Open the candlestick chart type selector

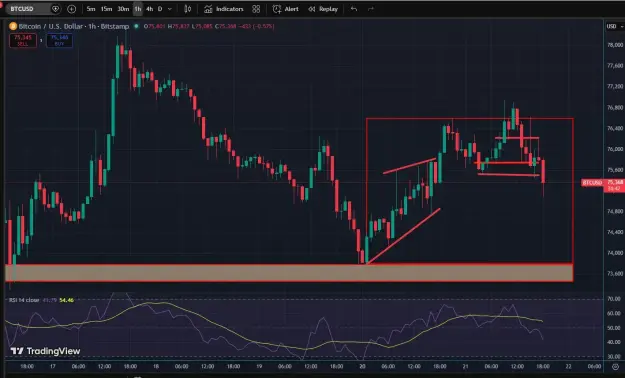coord(188,9)
